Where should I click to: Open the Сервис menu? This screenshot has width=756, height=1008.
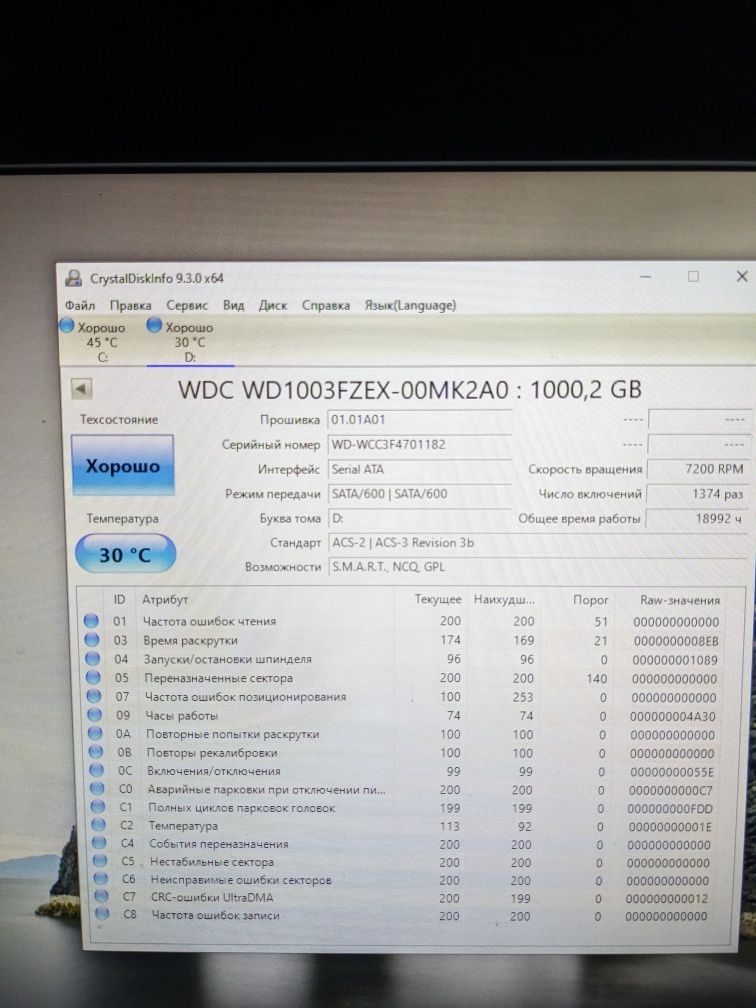[187, 306]
